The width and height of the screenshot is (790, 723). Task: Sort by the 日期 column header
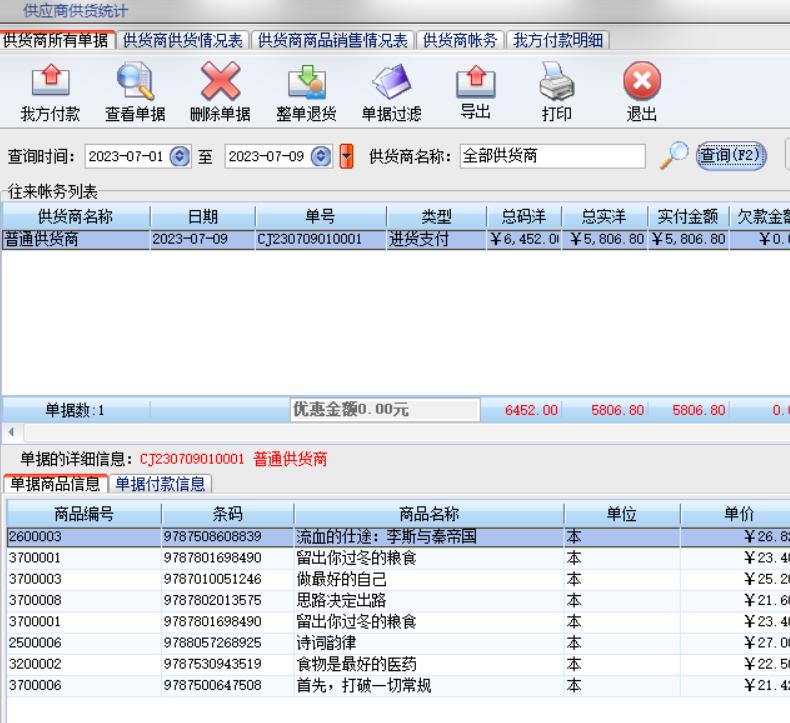coord(203,217)
